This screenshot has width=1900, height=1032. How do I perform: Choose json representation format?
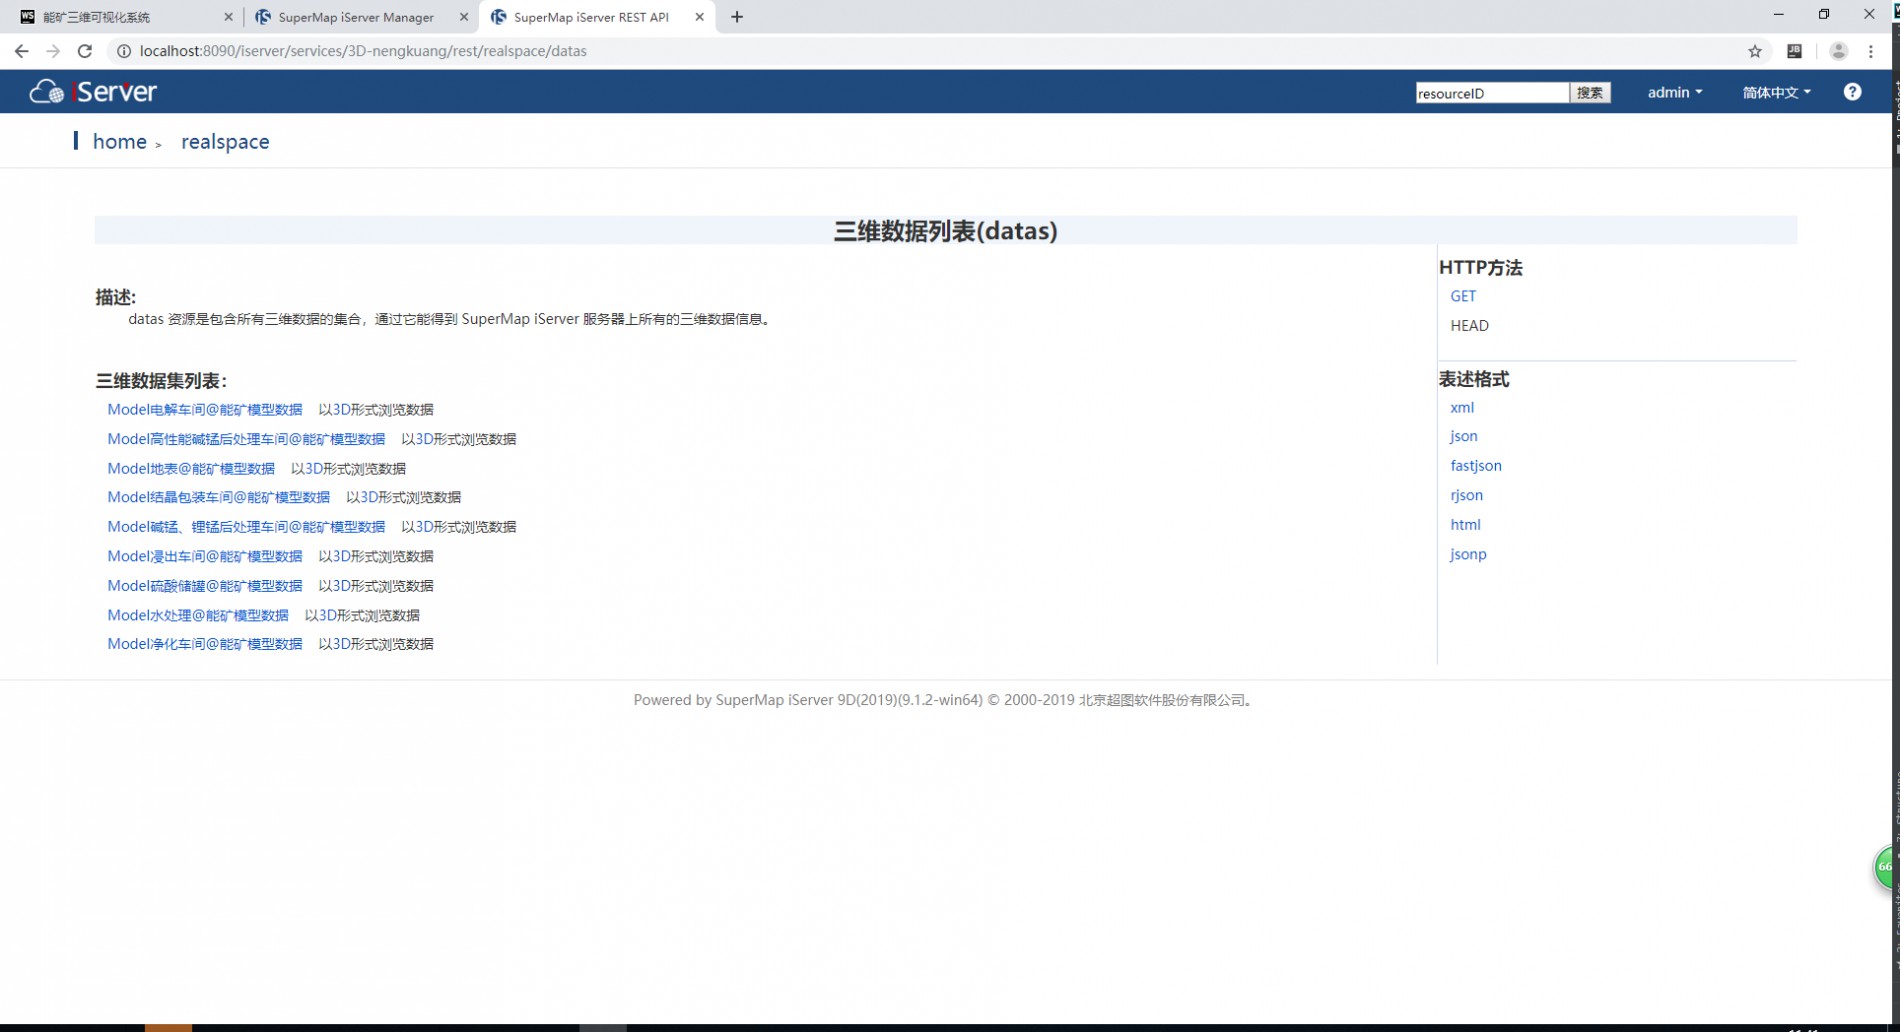(x=1464, y=436)
